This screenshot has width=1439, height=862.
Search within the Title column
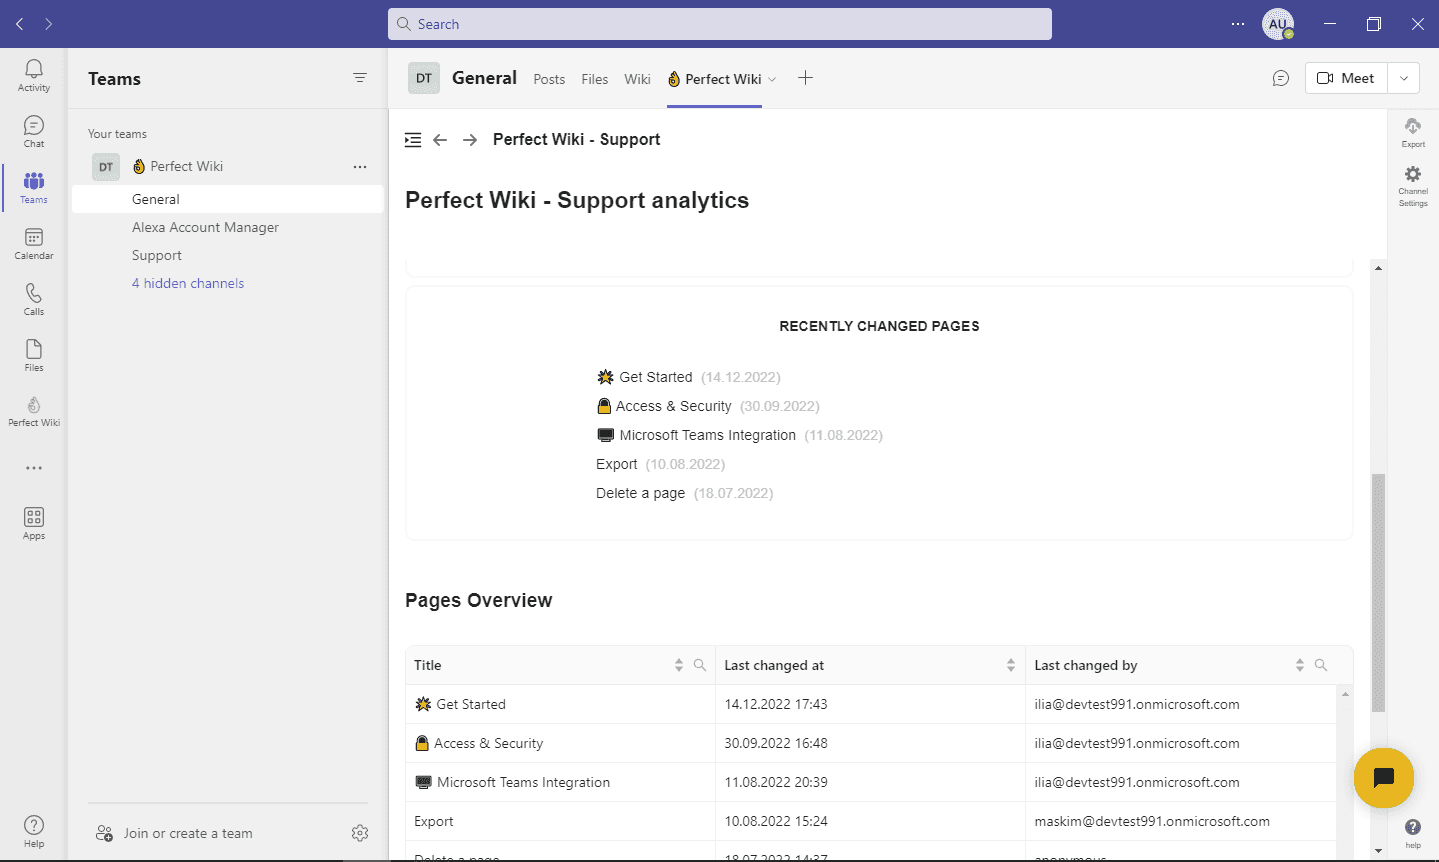700,665
